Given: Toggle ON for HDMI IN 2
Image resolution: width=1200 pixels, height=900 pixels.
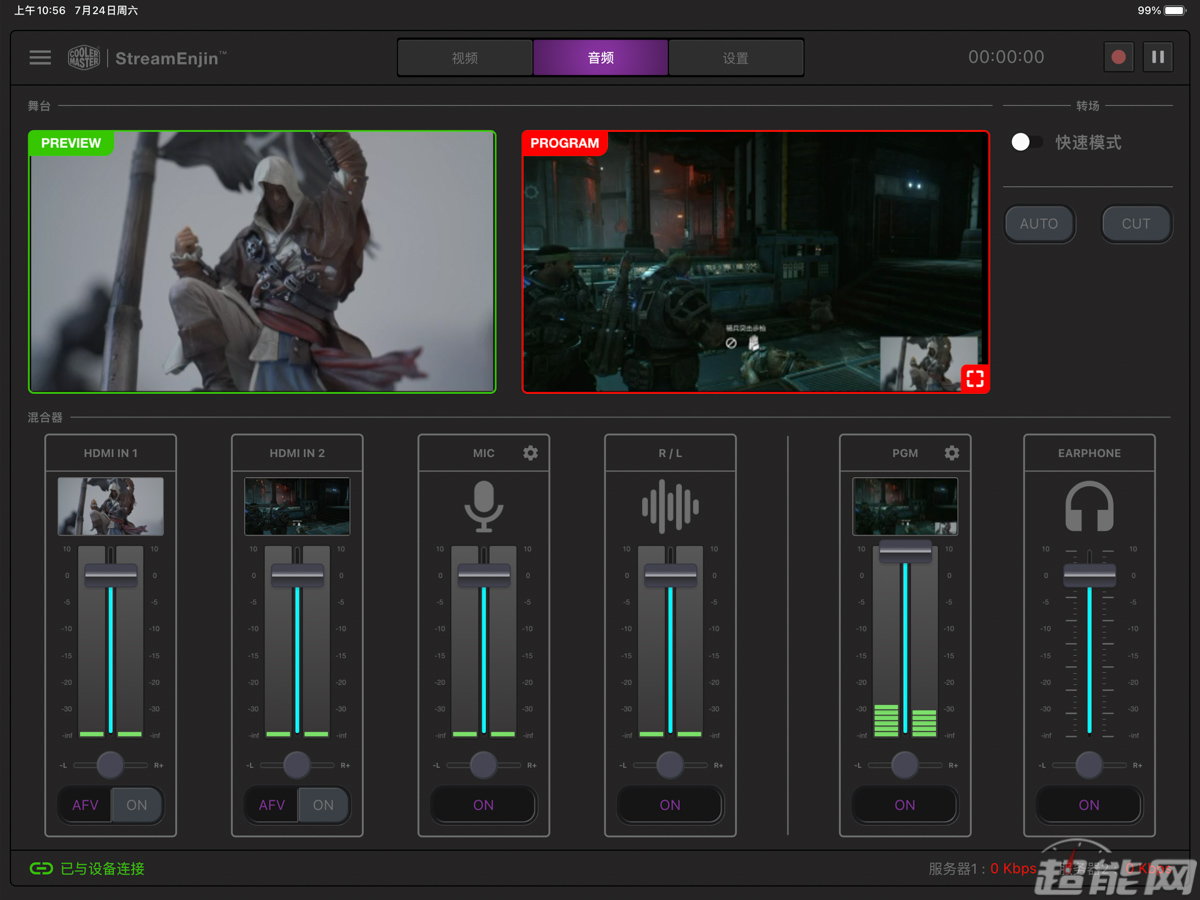Looking at the screenshot, I should coord(324,805).
